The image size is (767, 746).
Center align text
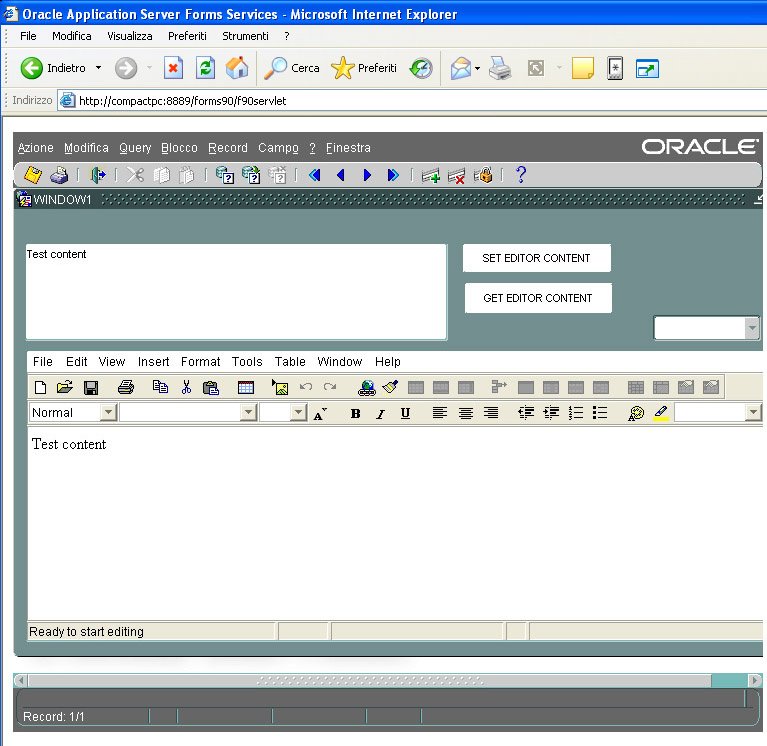coord(466,413)
